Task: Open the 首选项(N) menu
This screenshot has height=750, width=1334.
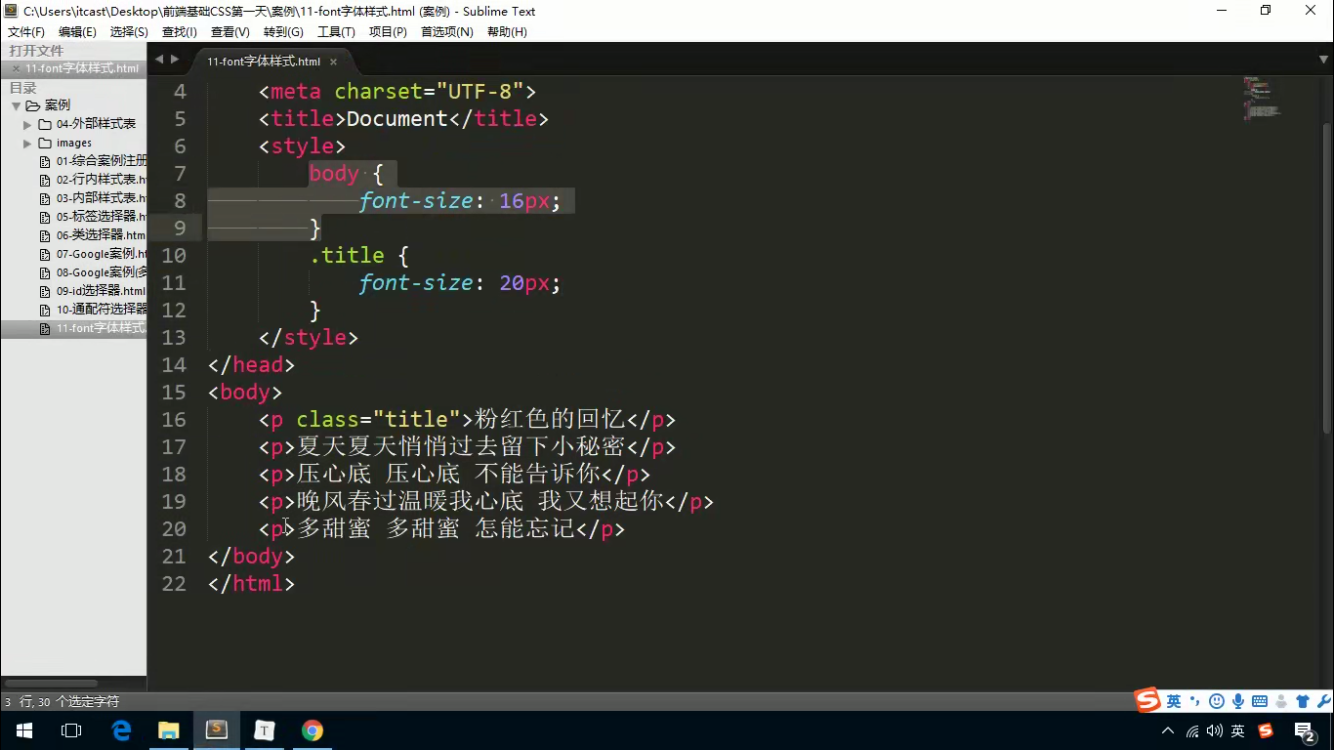Action: pyautogui.click(x=447, y=32)
